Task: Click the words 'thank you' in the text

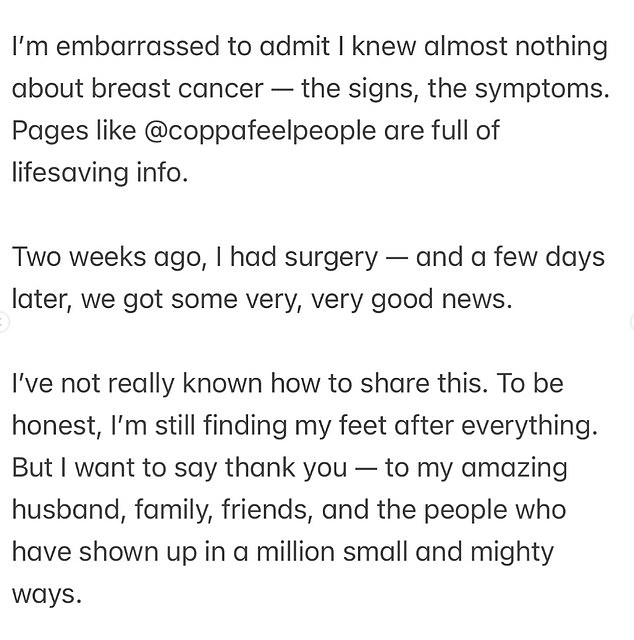Action: pyautogui.click(x=286, y=469)
